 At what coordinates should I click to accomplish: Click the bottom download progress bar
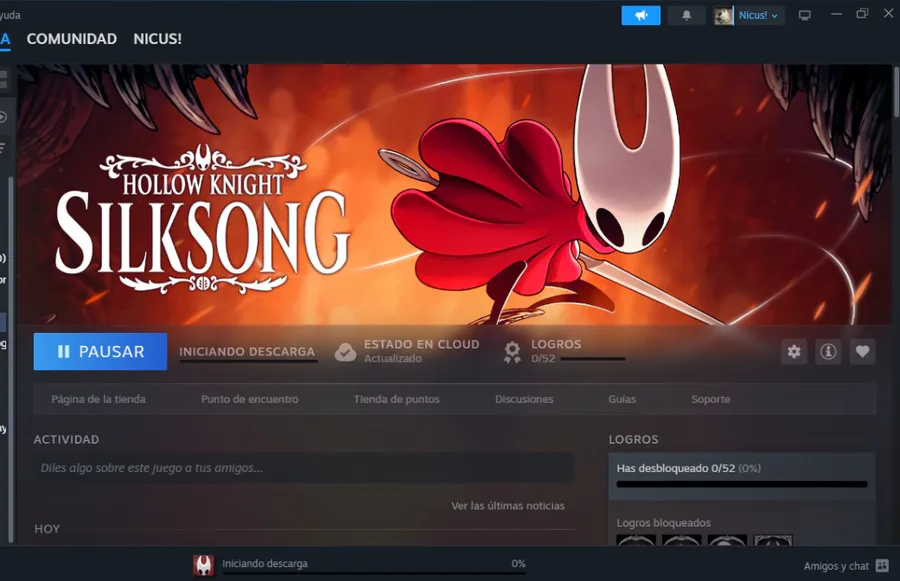tap(374, 573)
